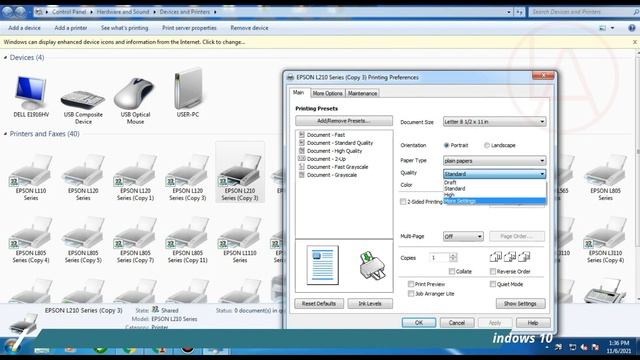Viewport: 640px width, 360px height.
Task: Click the volume icon in system tray
Action: tap(584, 347)
